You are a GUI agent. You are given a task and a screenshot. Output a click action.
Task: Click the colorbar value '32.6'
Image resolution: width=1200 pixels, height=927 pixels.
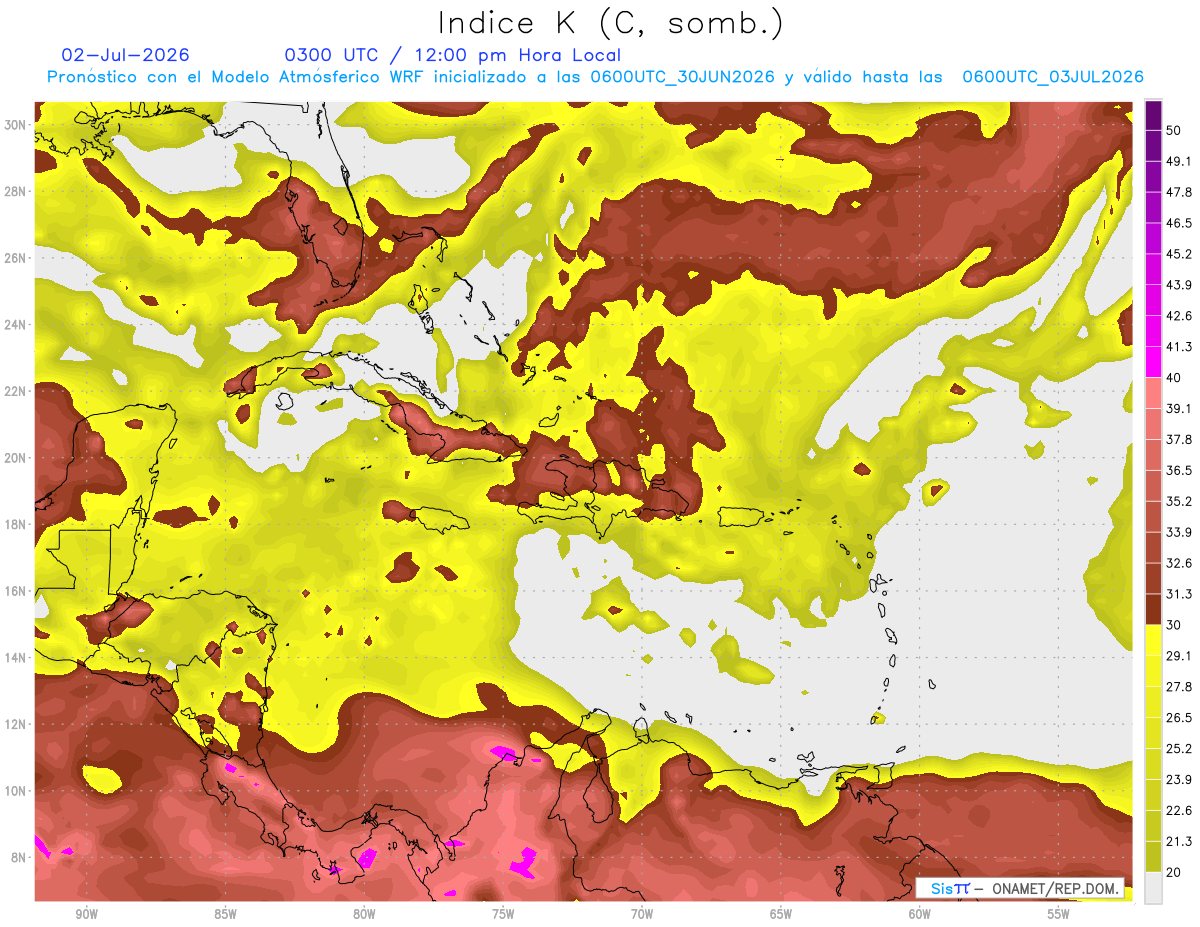[x=1179, y=563]
